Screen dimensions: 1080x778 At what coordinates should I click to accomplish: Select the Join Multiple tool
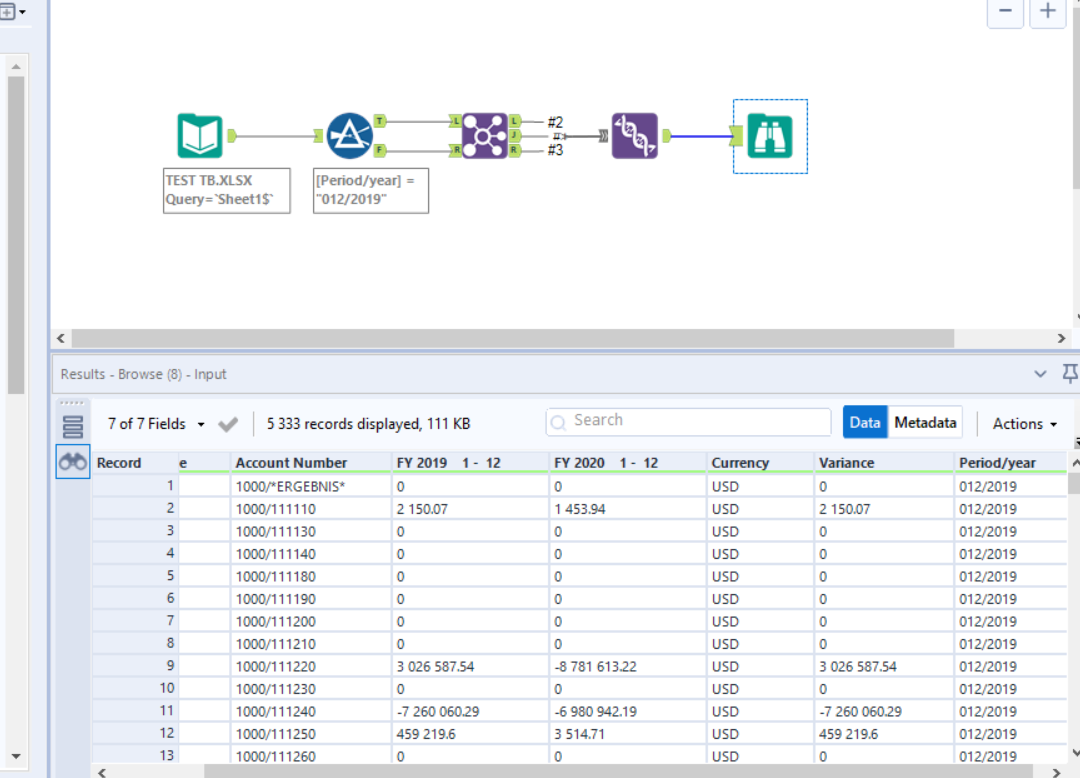(x=483, y=135)
